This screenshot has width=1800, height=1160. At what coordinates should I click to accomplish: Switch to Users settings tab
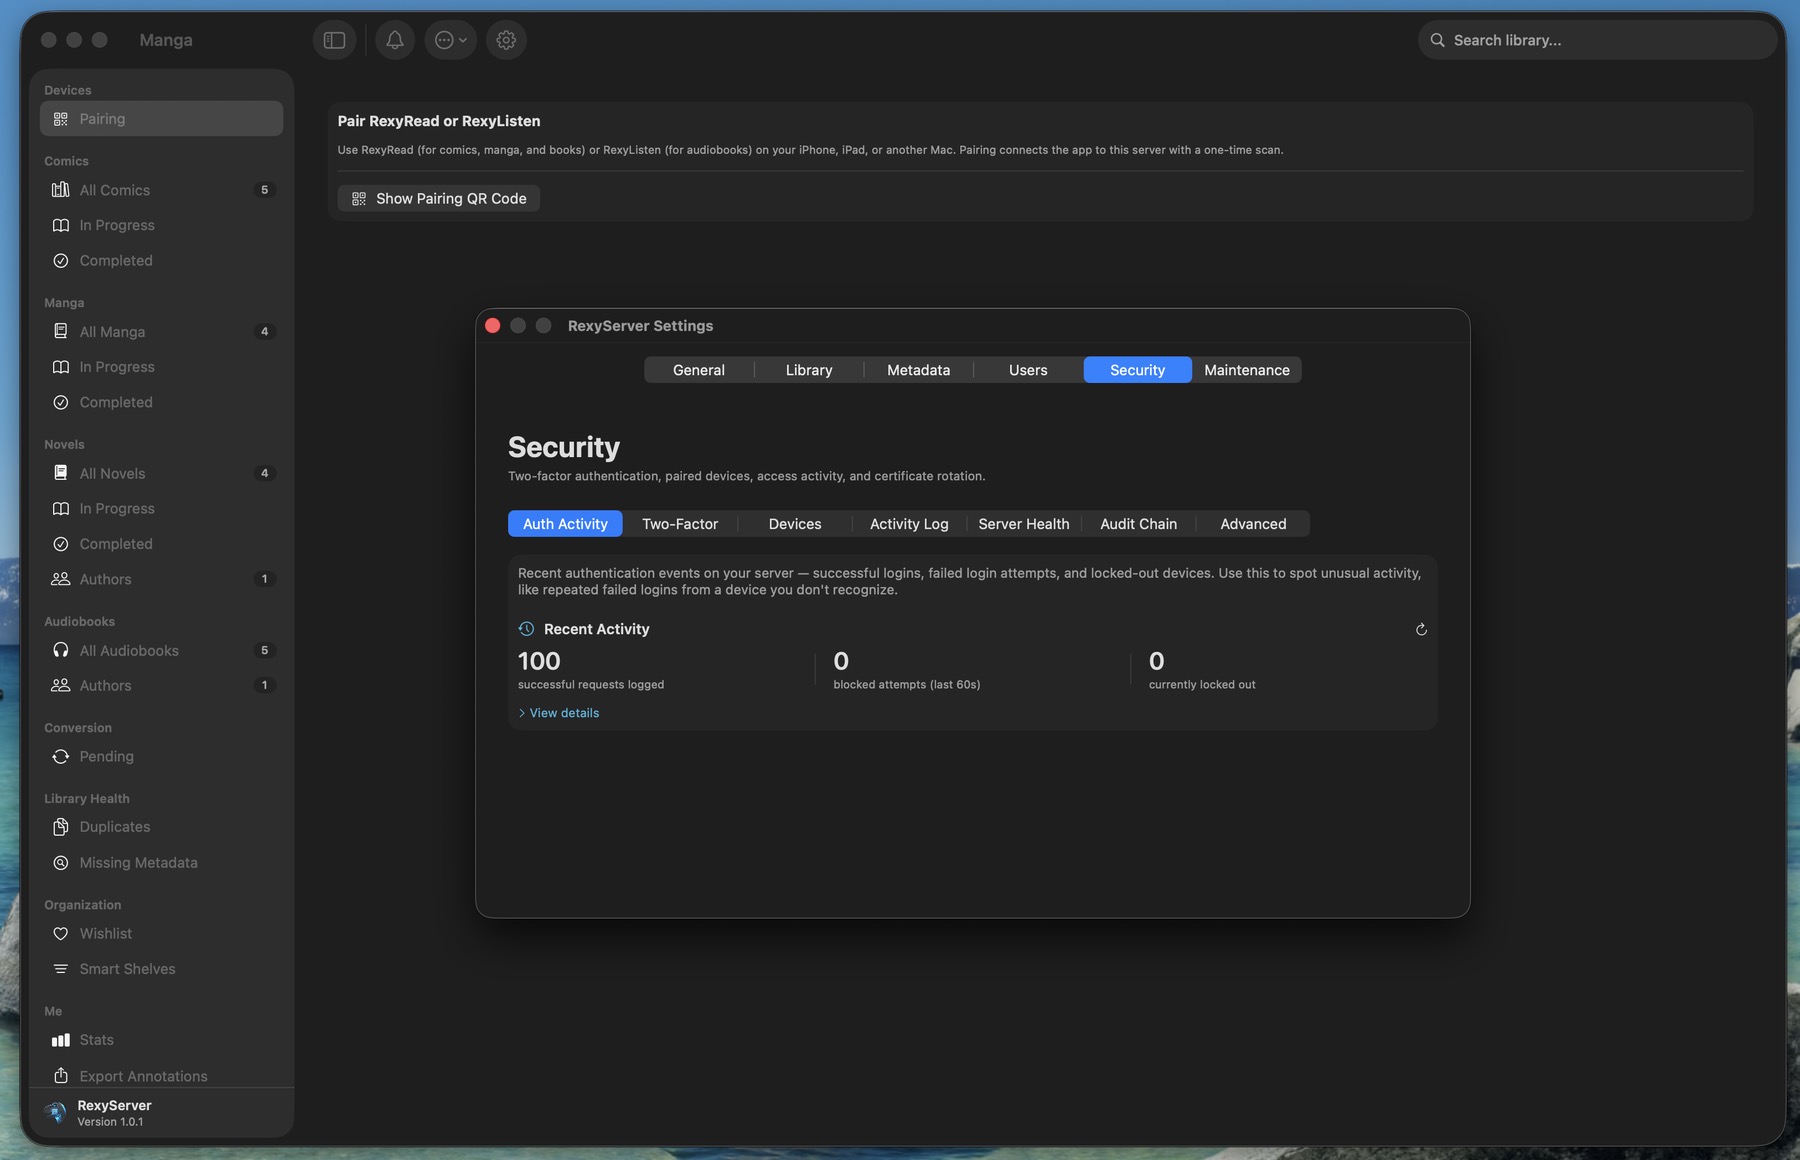pos(1028,370)
